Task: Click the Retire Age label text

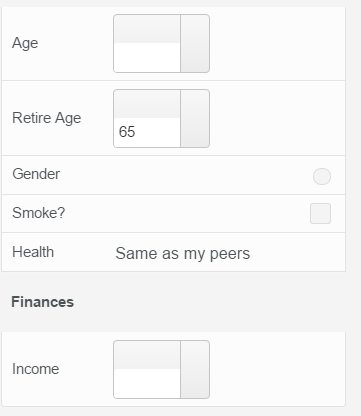Action: pyautogui.click(x=47, y=118)
